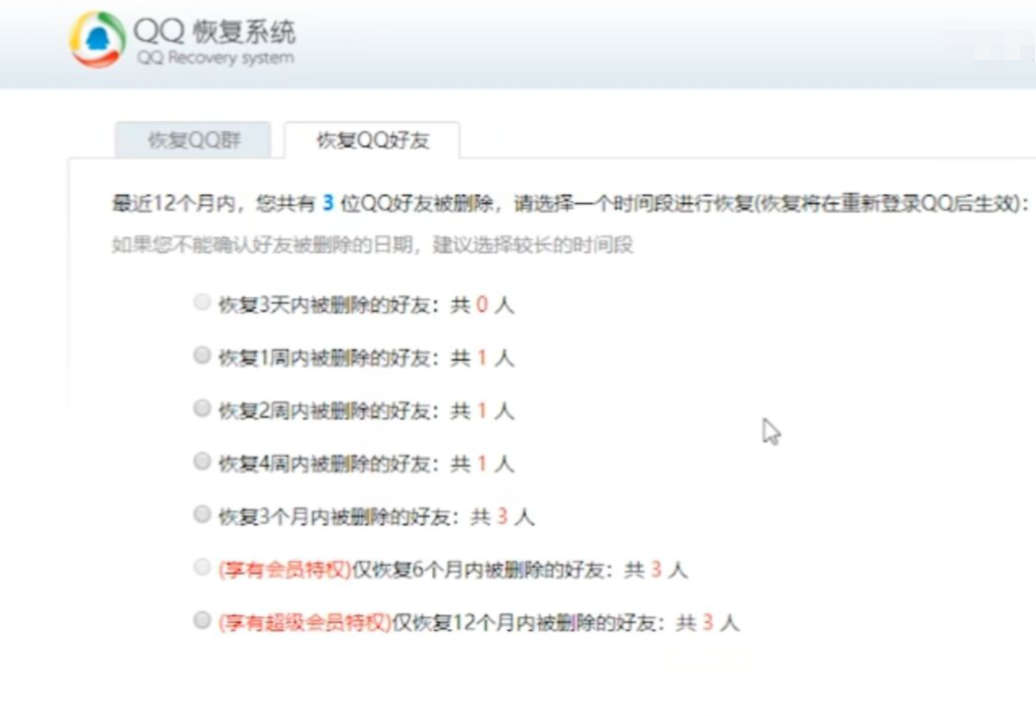Screen dimensions: 1036x716
Task: Select radio for recovering friends deleted within 2 weeks
Action: [x=201, y=408]
